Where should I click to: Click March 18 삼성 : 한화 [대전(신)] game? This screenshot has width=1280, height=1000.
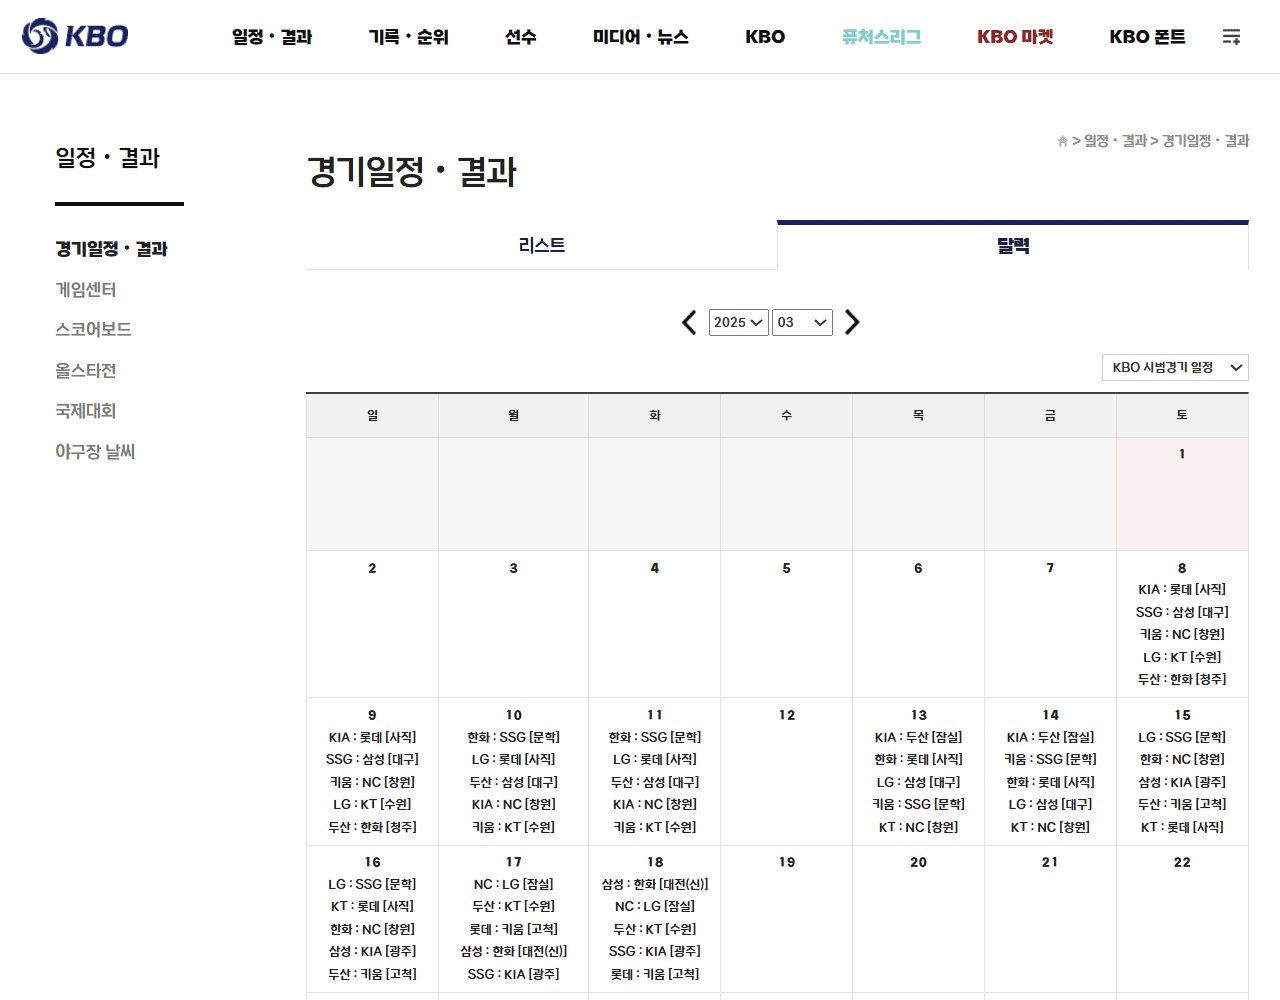(655, 884)
